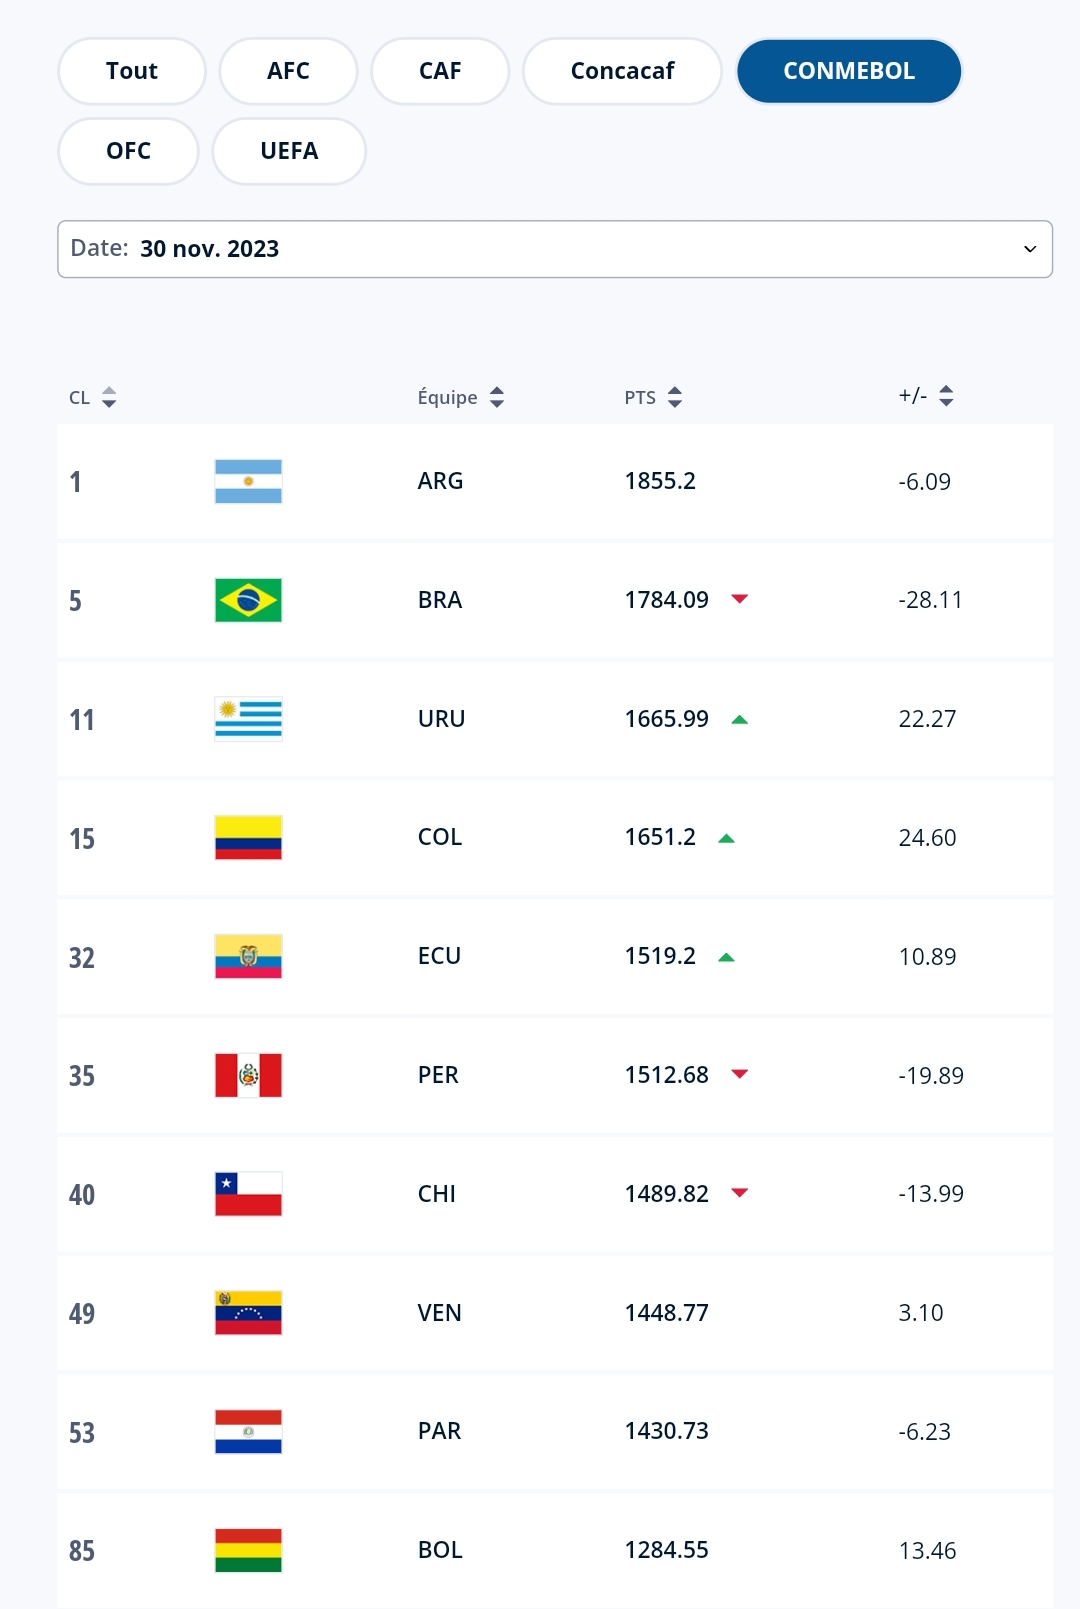Image resolution: width=1080 pixels, height=1609 pixels.
Task: Select the Colombia flag icon
Action: [x=248, y=837]
